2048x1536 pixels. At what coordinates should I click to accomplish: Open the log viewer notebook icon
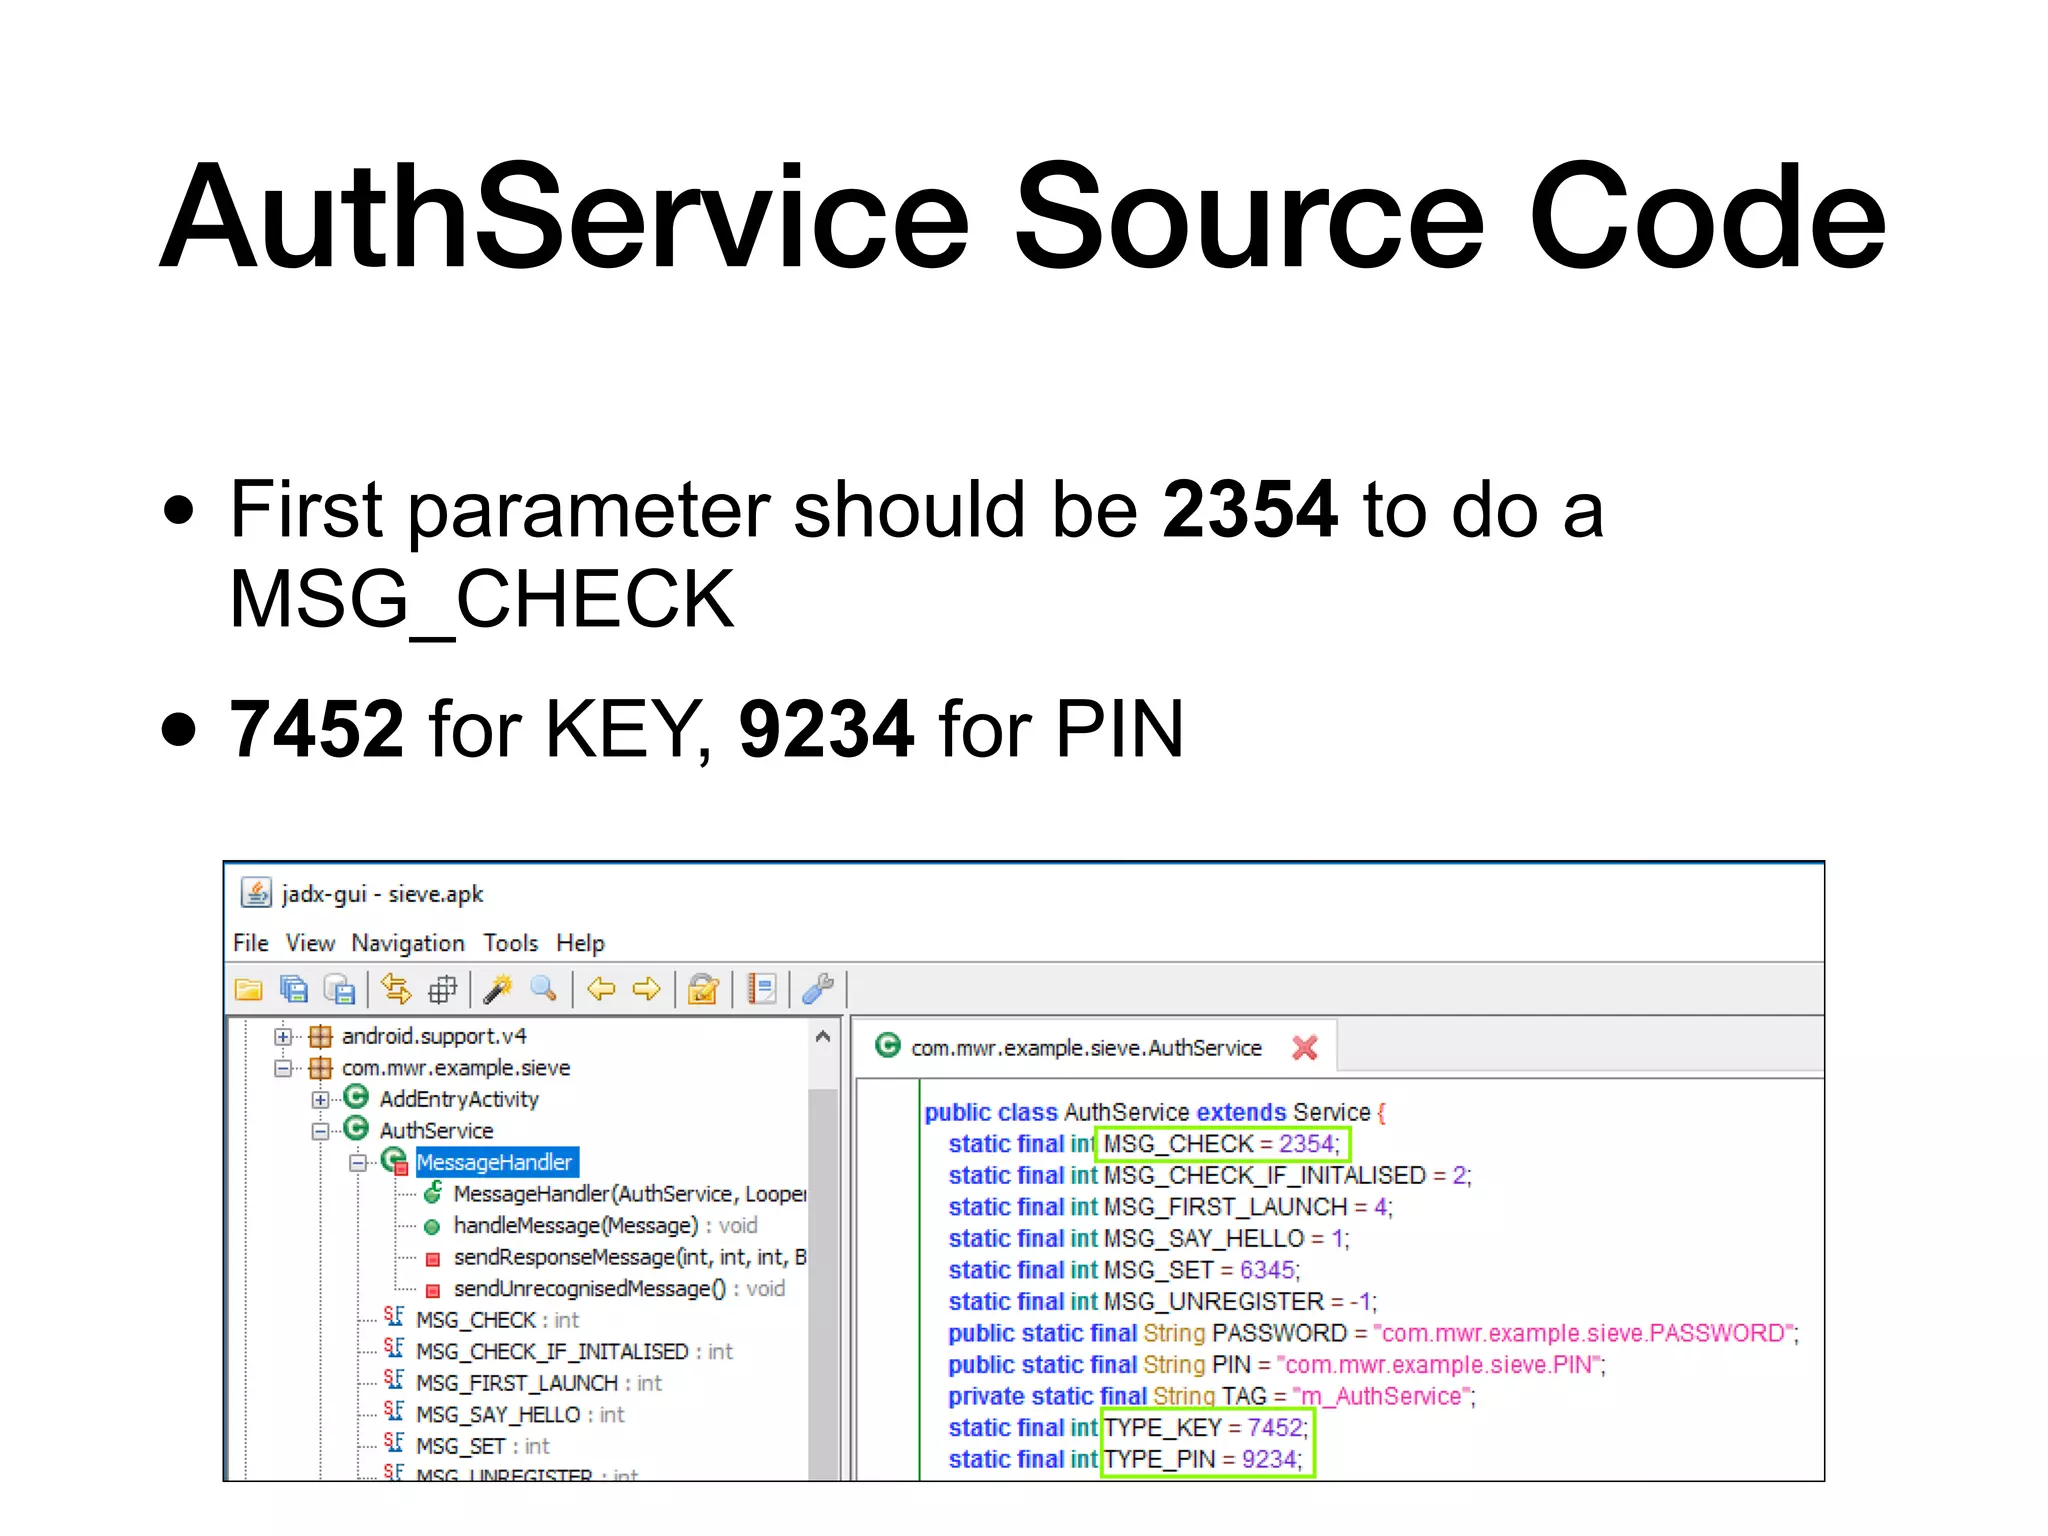tap(762, 990)
